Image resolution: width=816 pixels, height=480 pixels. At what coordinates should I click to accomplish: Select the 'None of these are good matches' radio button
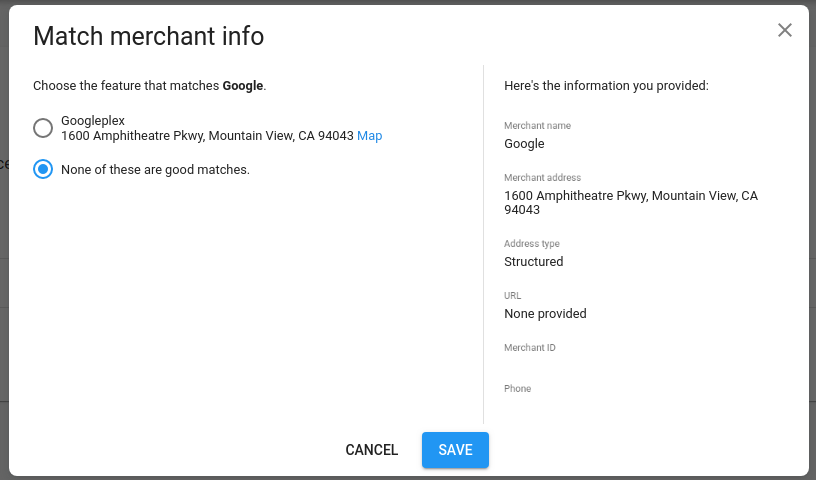pyautogui.click(x=43, y=169)
